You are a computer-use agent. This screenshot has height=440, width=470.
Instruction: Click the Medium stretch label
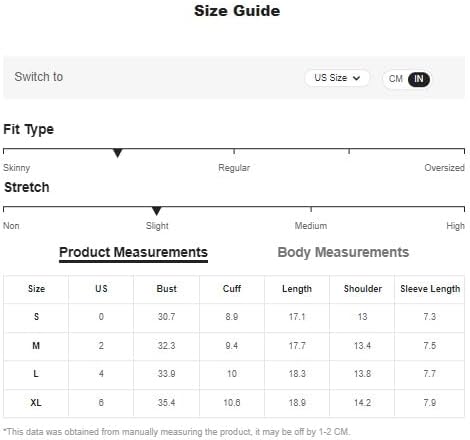click(x=311, y=226)
